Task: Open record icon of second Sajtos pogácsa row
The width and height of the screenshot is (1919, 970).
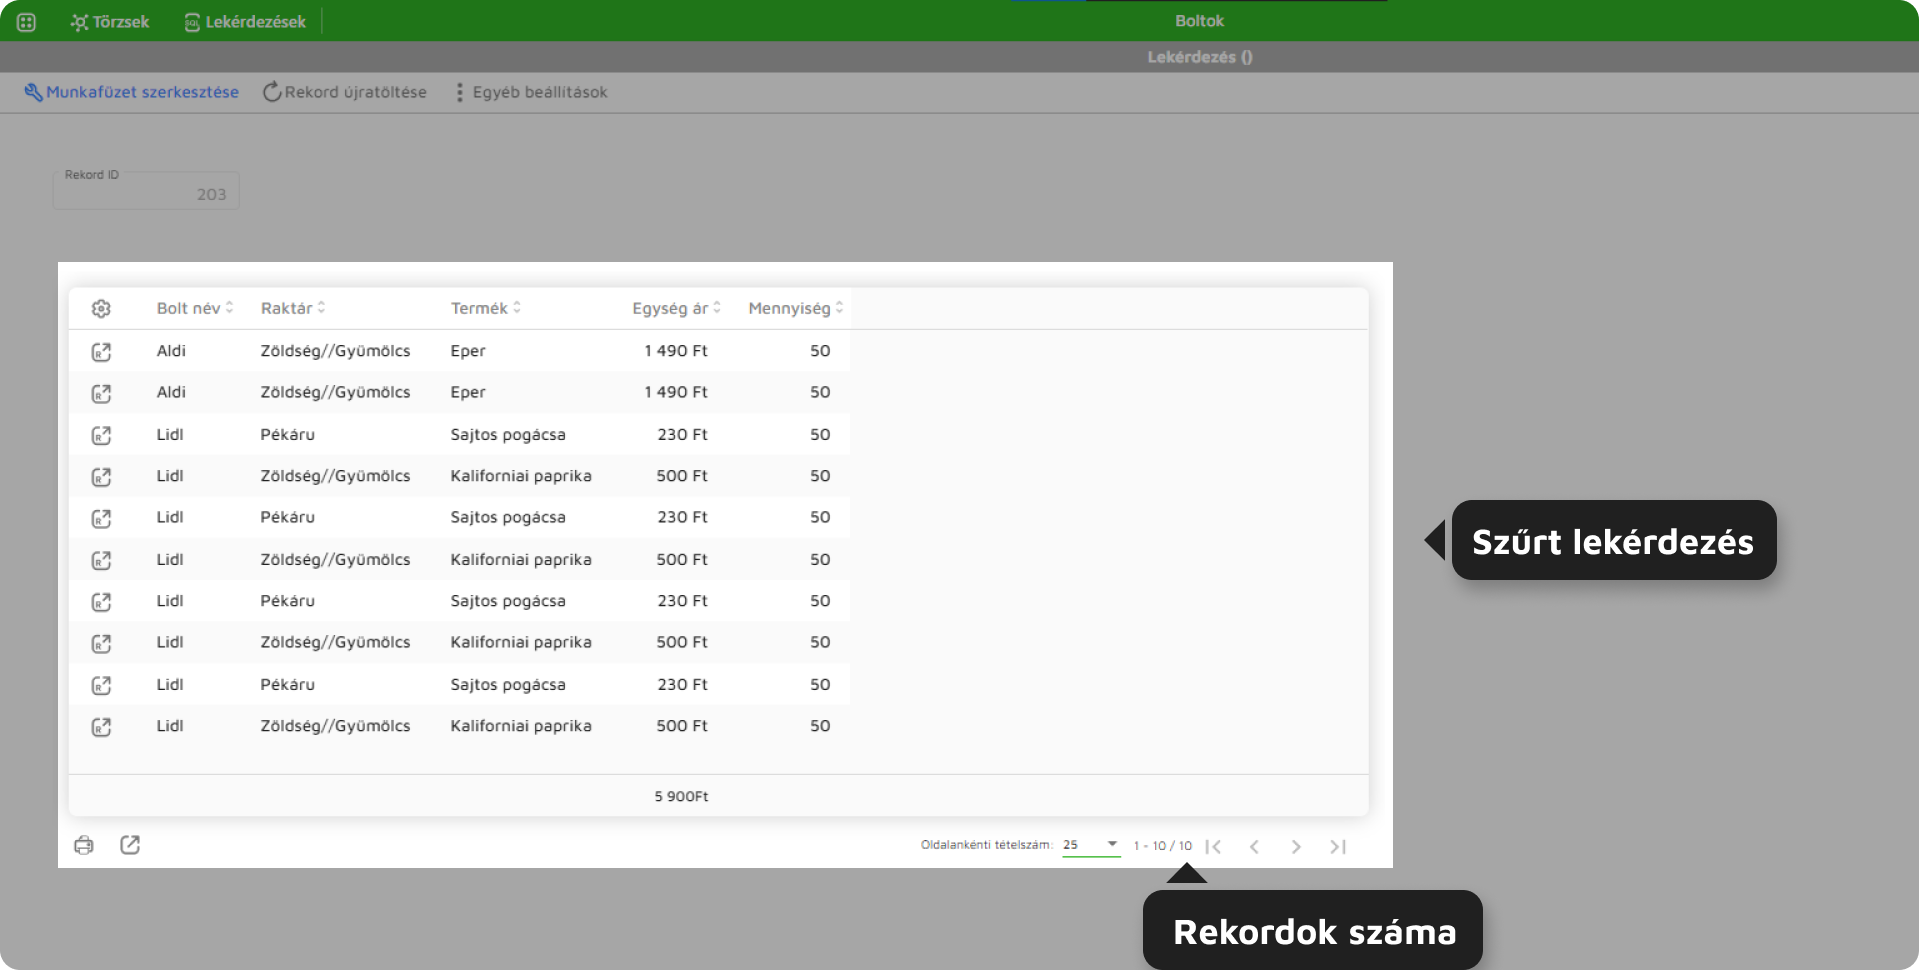Action: point(101,518)
